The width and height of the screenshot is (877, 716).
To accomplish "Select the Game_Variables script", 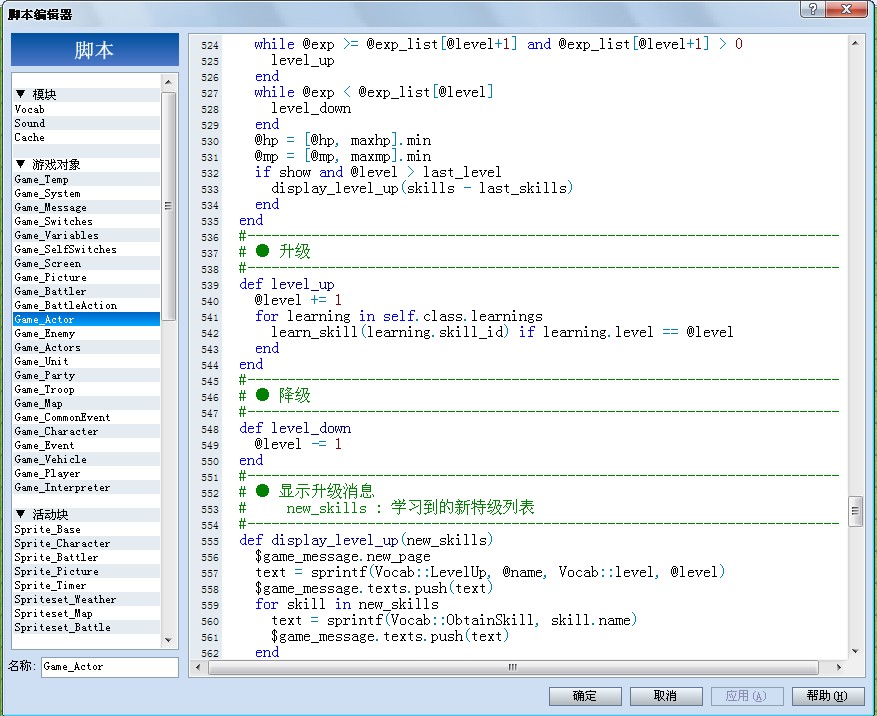I will point(87,235).
